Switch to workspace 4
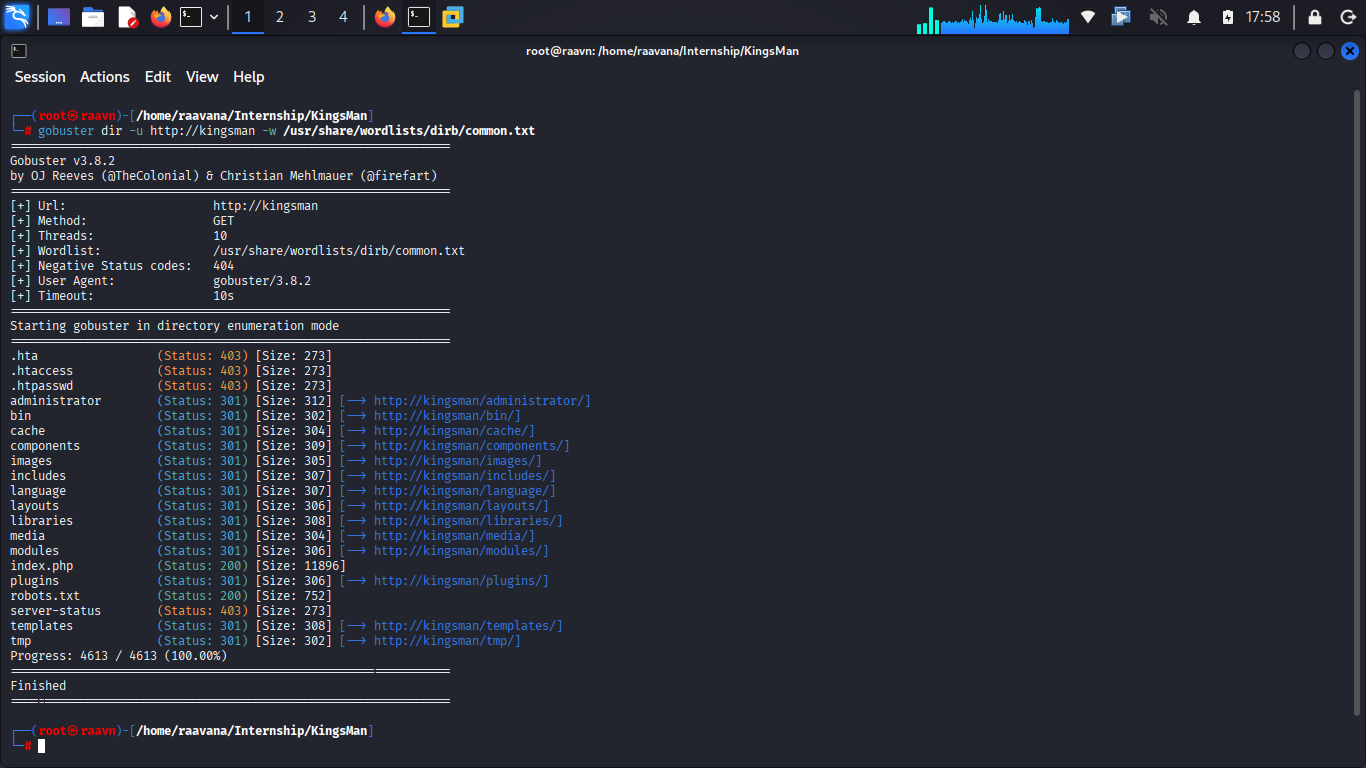Screen dimensions: 1366x768 coord(344,17)
